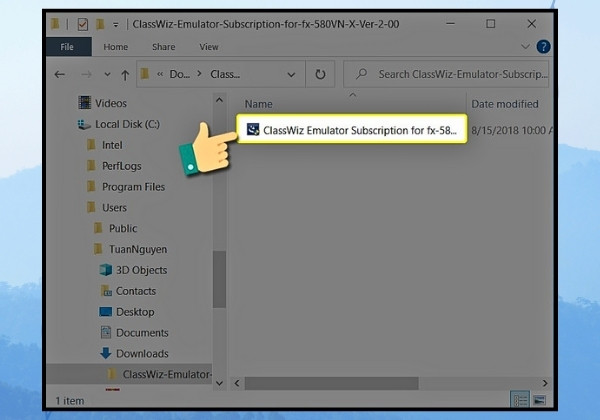This screenshot has width=600, height=420.
Task: Click the New folder quick access icon
Action: (100, 24)
